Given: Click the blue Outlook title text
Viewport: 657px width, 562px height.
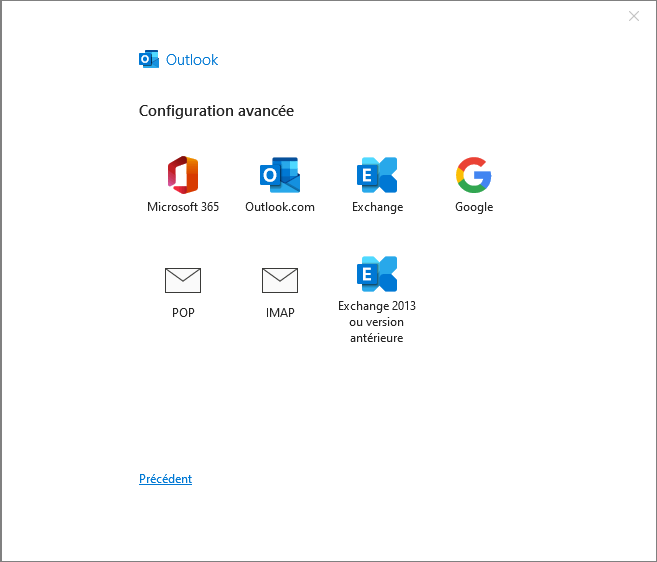Looking at the screenshot, I should pos(192,60).
